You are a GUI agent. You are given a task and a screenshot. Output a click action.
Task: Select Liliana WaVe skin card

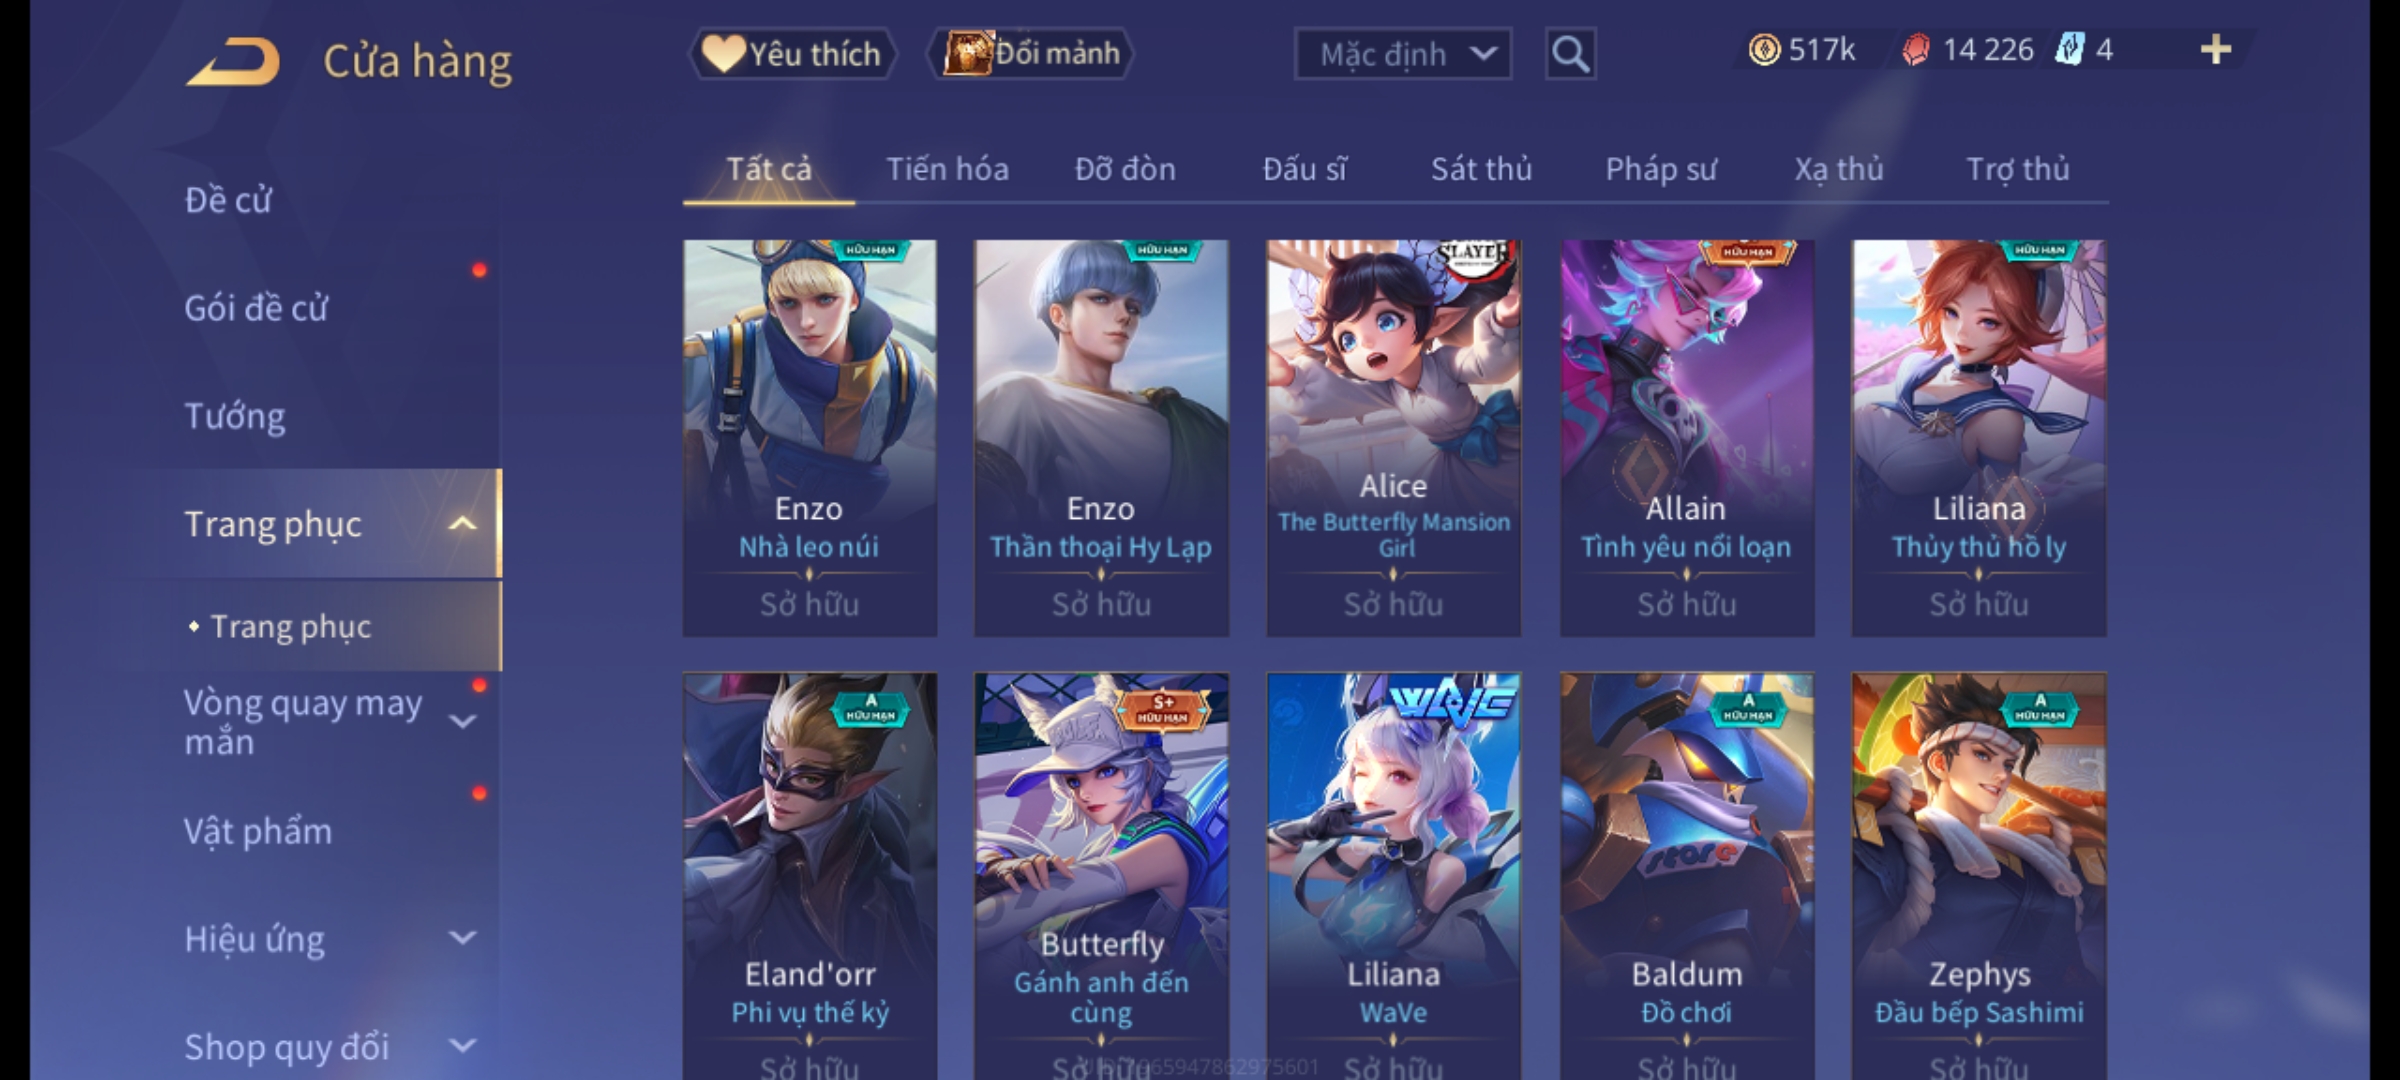[1393, 876]
